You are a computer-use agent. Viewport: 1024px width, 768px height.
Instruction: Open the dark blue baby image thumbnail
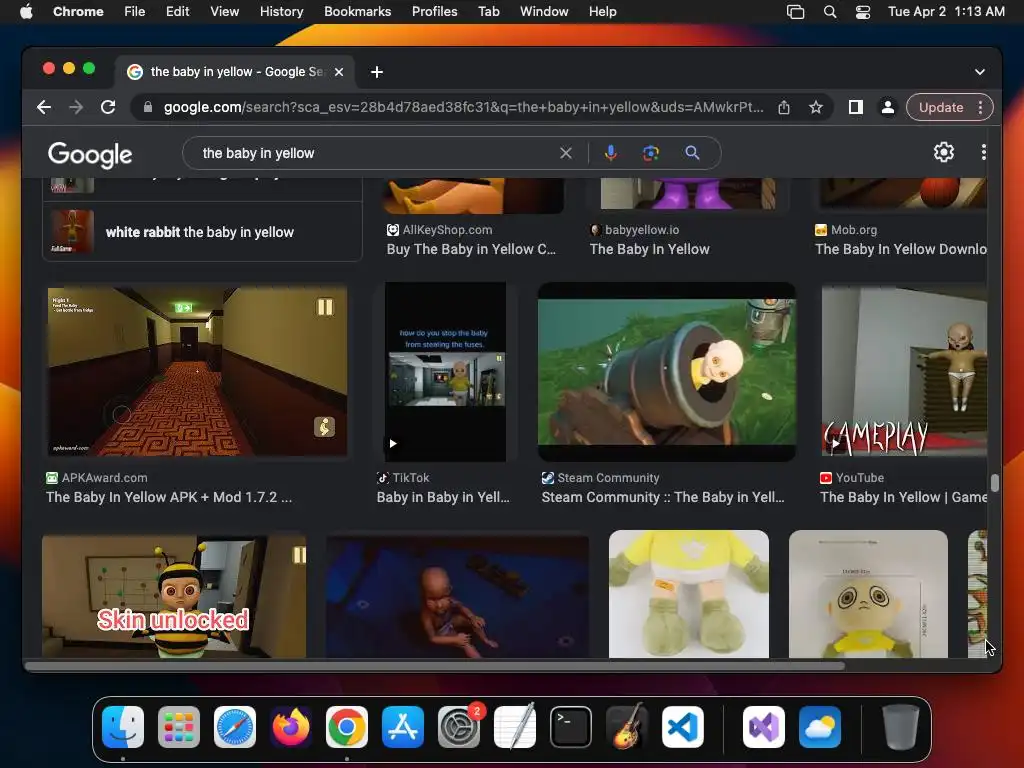[x=457, y=597]
